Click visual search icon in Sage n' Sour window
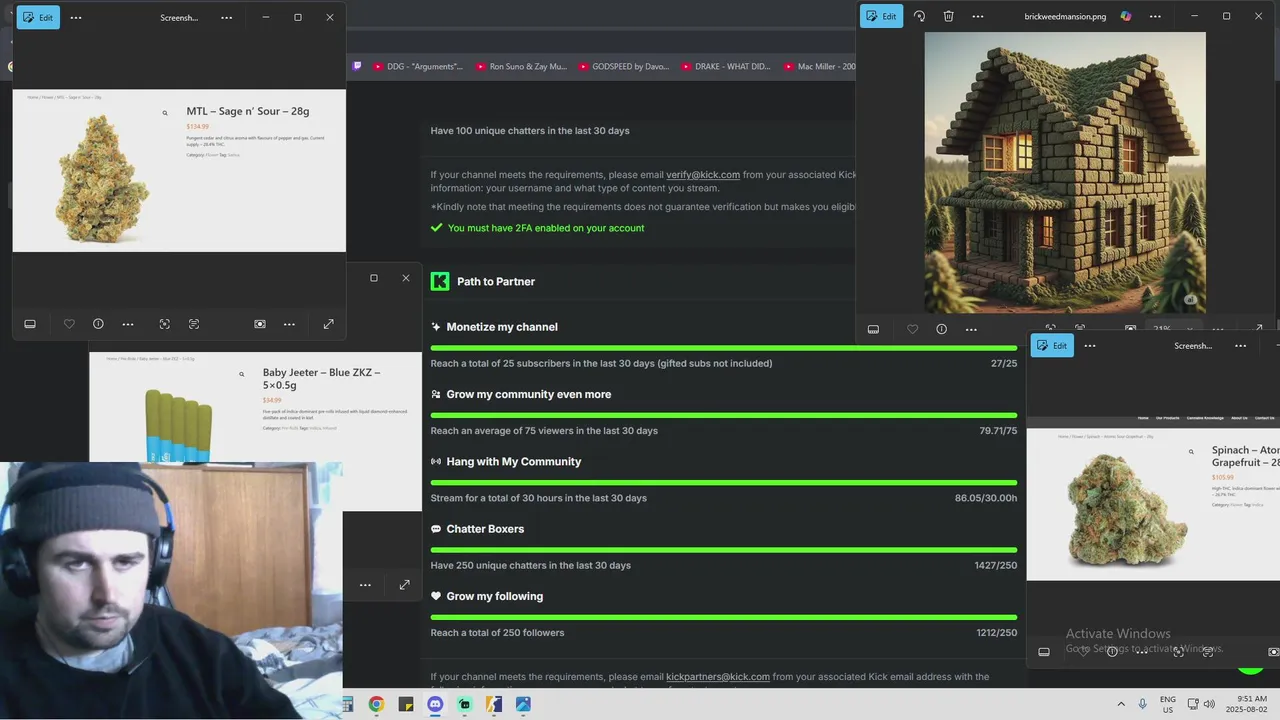The height and width of the screenshot is (720, 1280). 164,324
